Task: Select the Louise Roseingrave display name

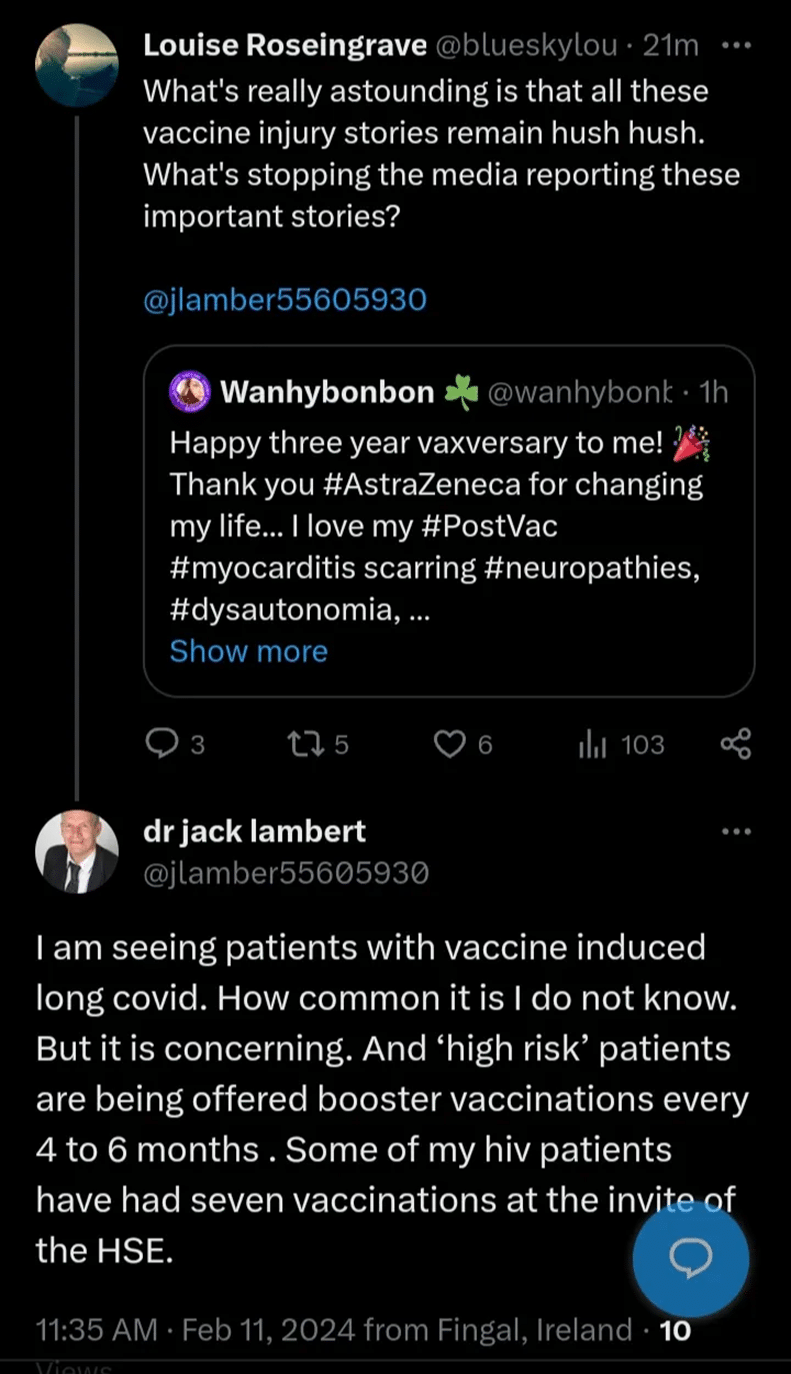Action: 286,45
